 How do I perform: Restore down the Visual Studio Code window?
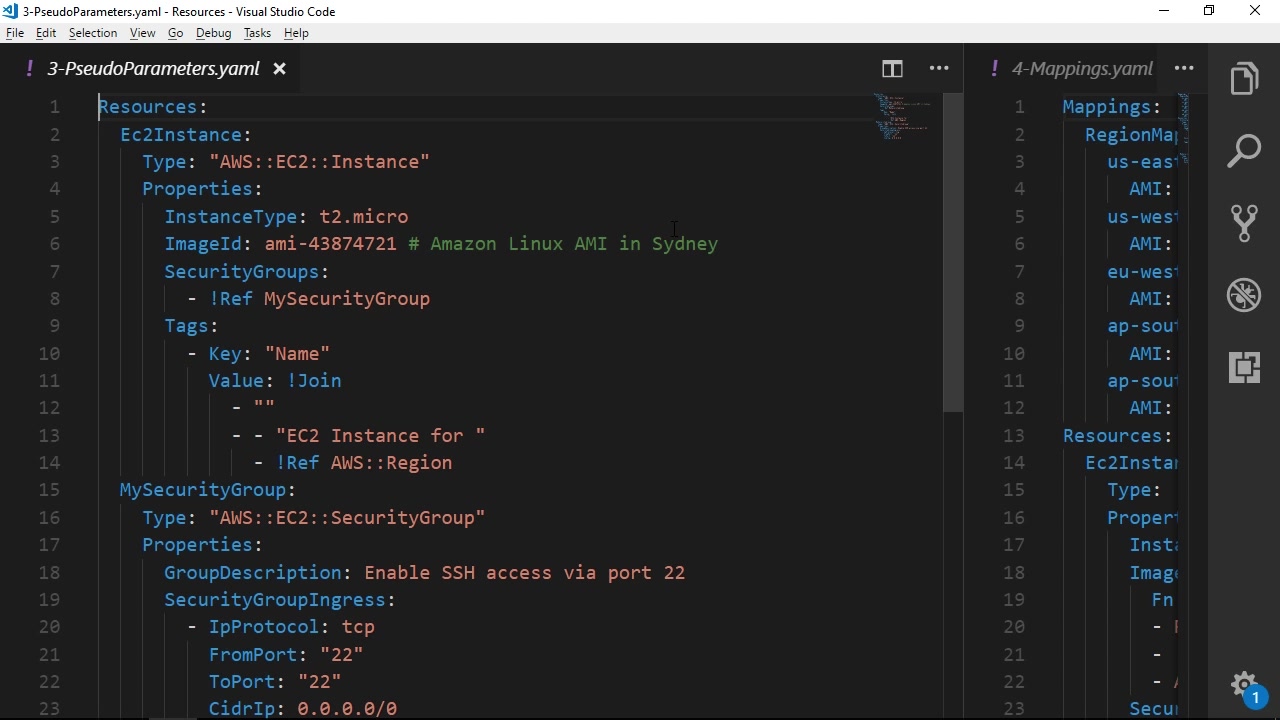click(x=1209, y=11)
